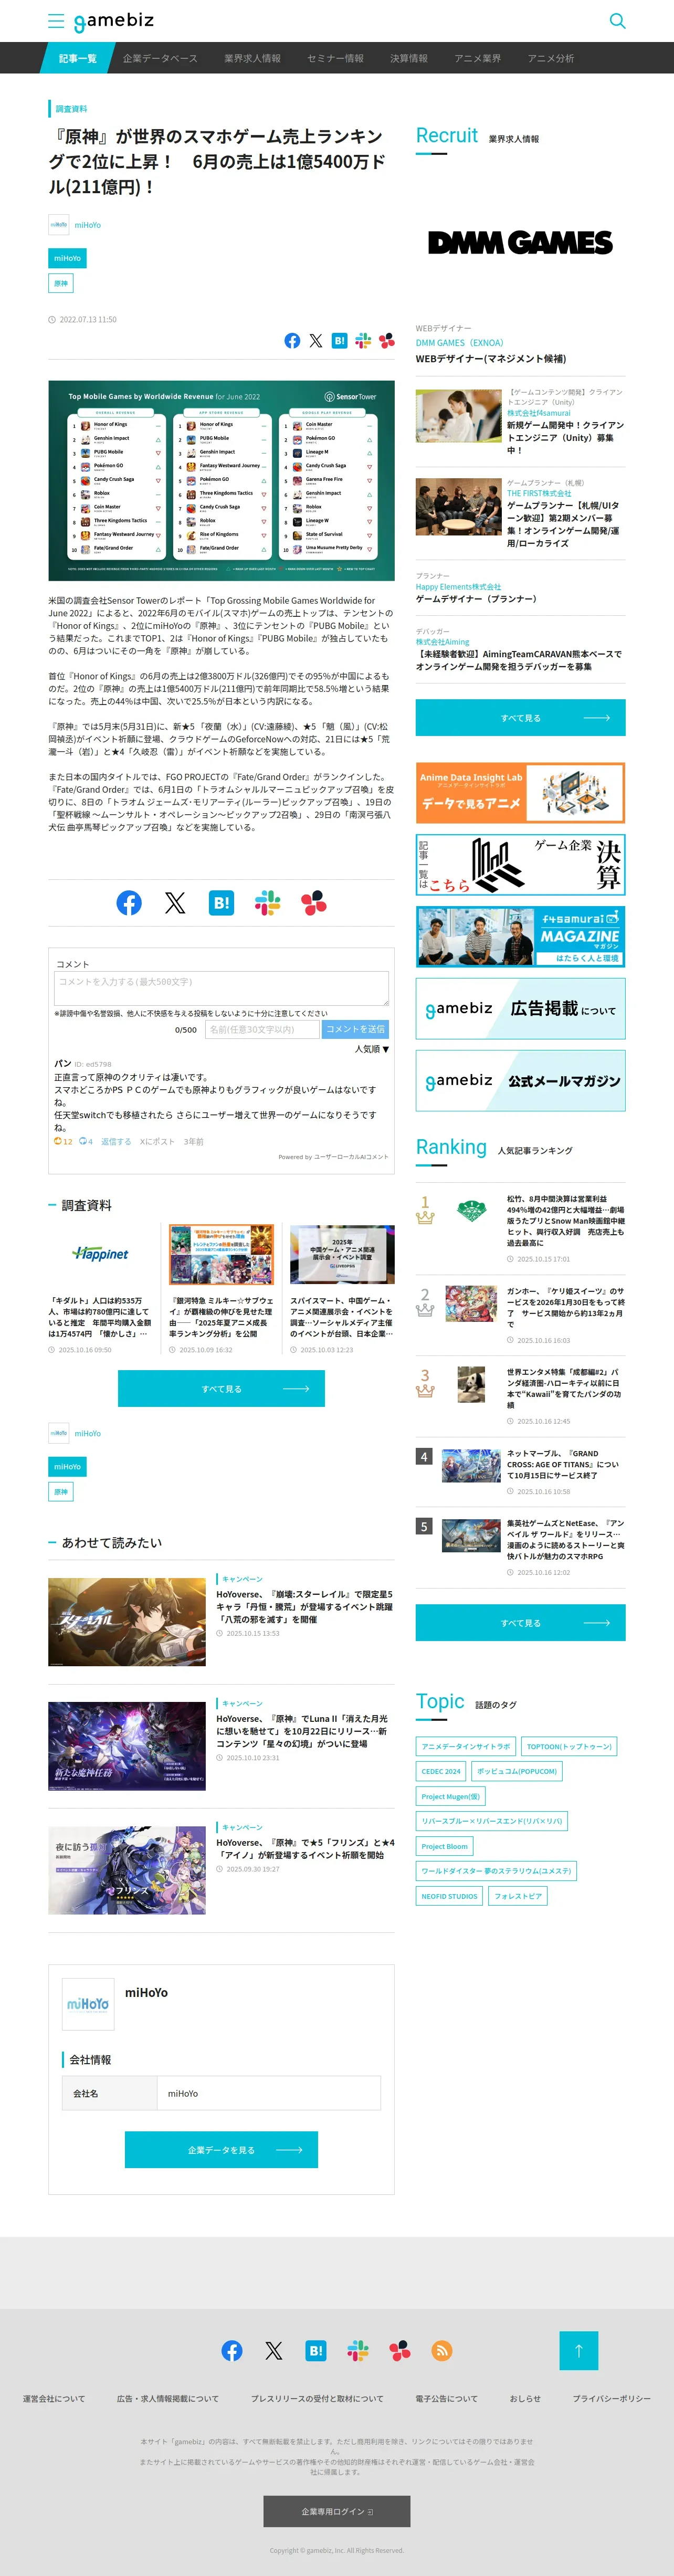Image resolution: width=674 pixels, height=2576 pixels.
Task: Open the アニメ業界 nav item
Action: click(x=477, y=58)
